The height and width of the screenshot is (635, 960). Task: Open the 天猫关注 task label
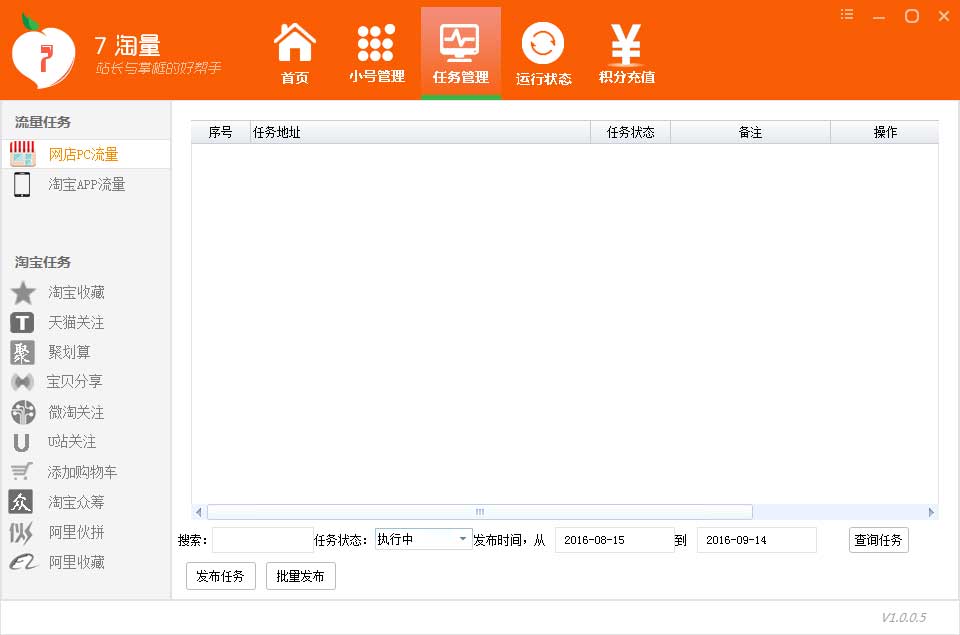77,323
